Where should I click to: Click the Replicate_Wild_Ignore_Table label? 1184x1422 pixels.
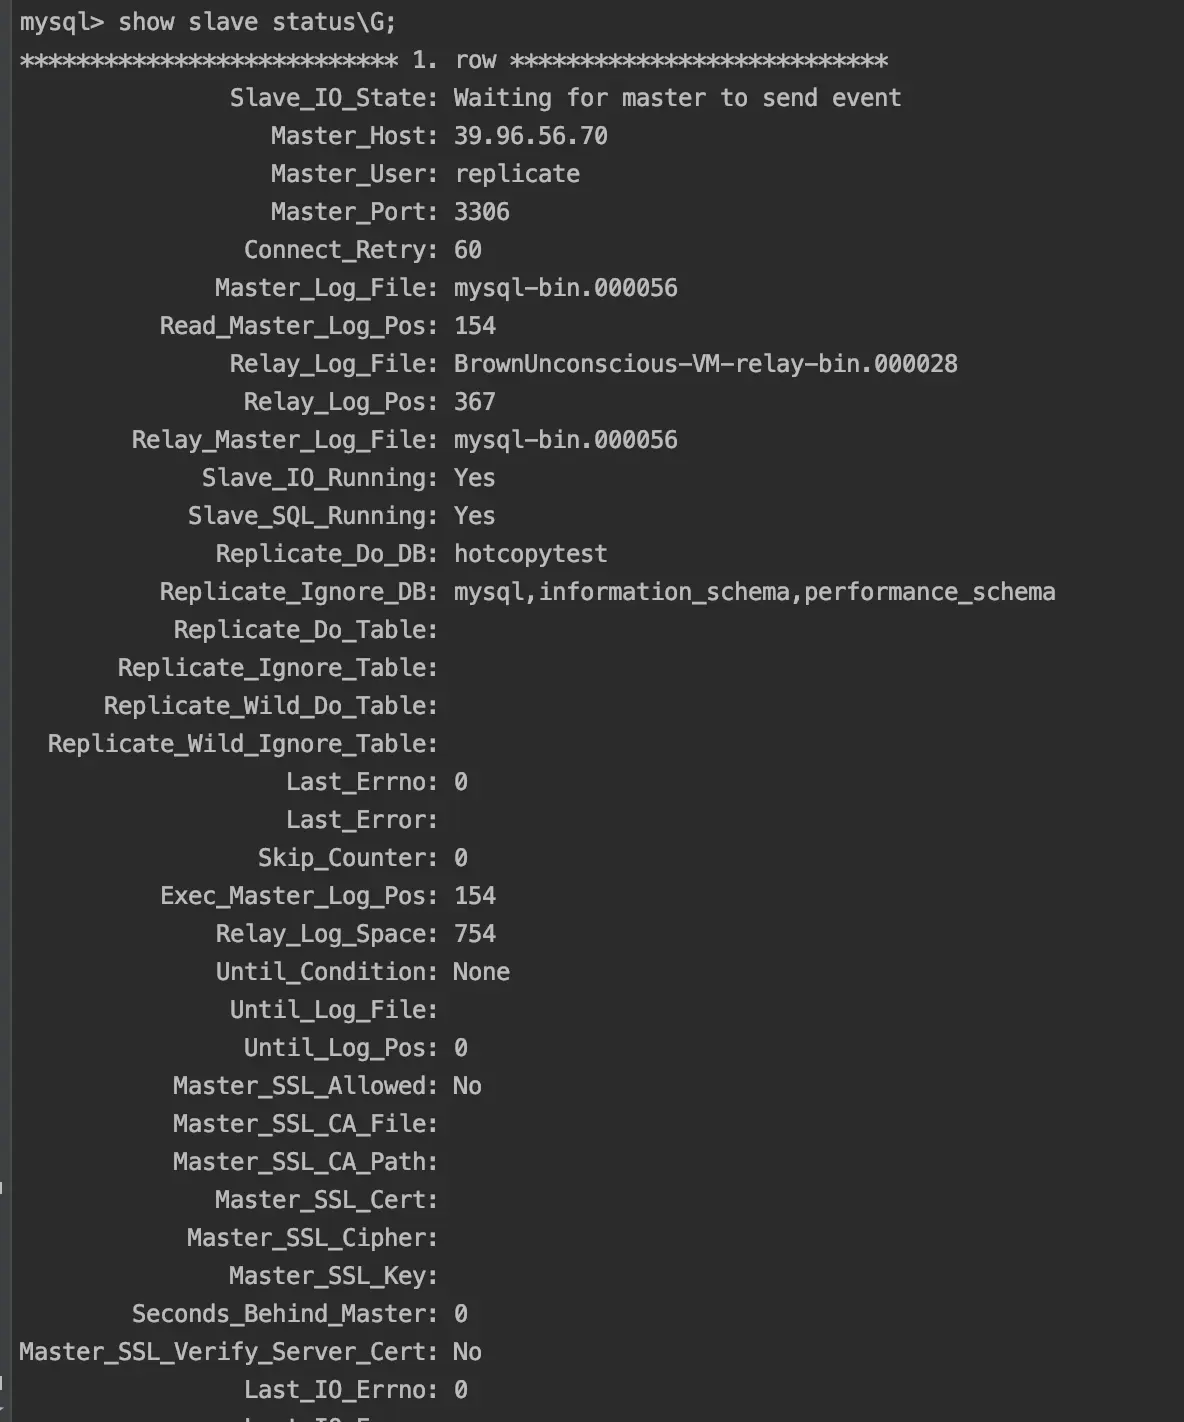click(x=242, y=744)
